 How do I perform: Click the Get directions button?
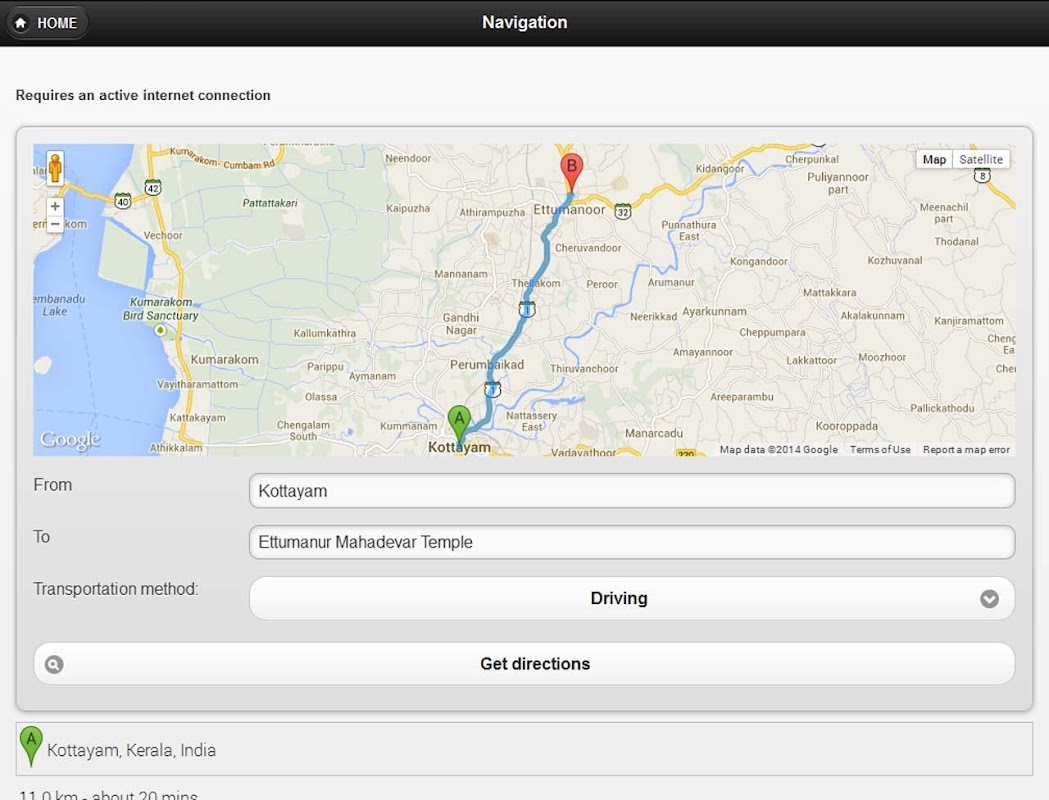pyautogui.click(x=524, y=664)
